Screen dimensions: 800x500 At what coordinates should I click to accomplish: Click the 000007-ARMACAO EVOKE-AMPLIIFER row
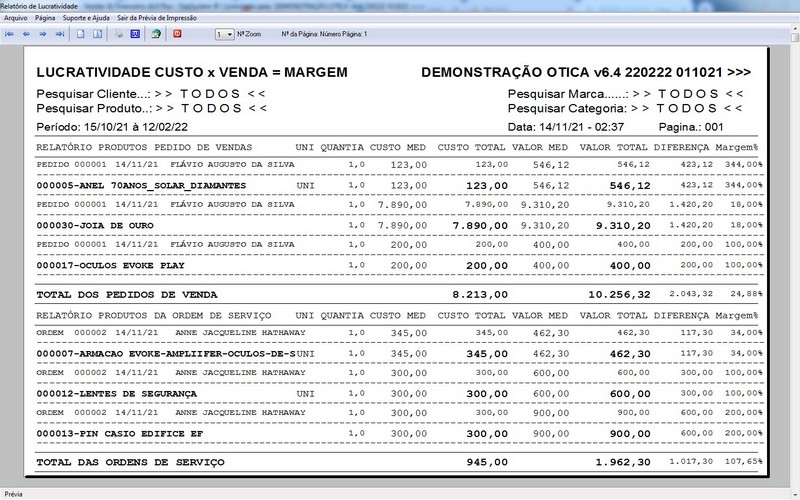click(399, 354)
